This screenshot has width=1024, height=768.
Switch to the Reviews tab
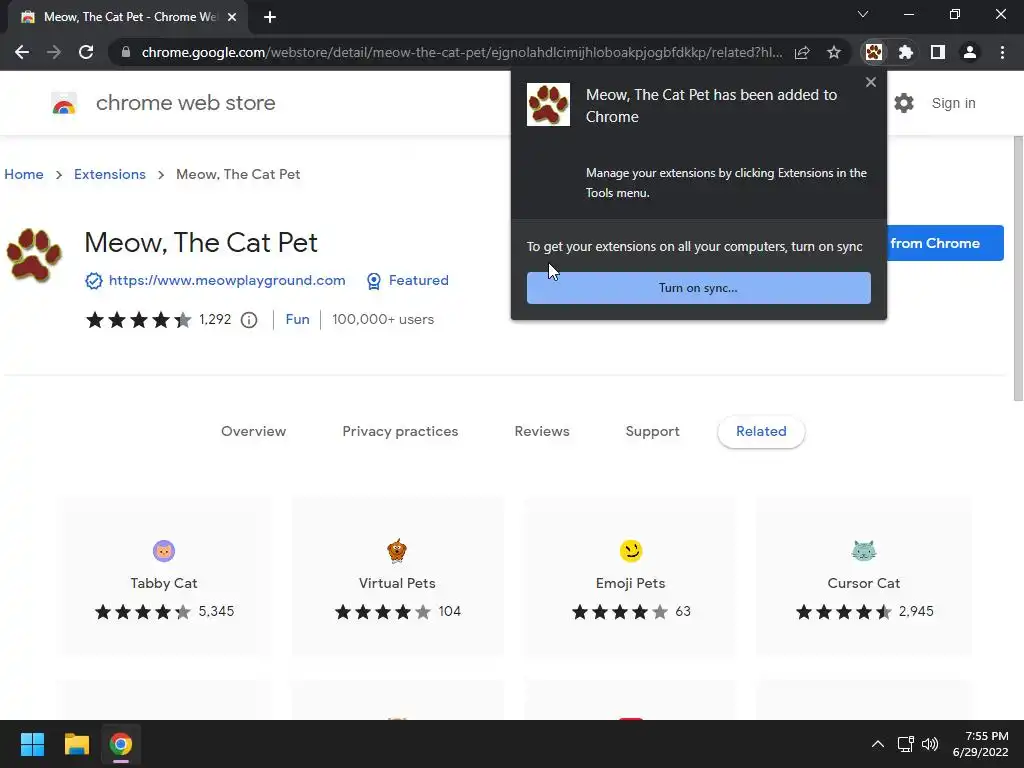coord(542,432)
